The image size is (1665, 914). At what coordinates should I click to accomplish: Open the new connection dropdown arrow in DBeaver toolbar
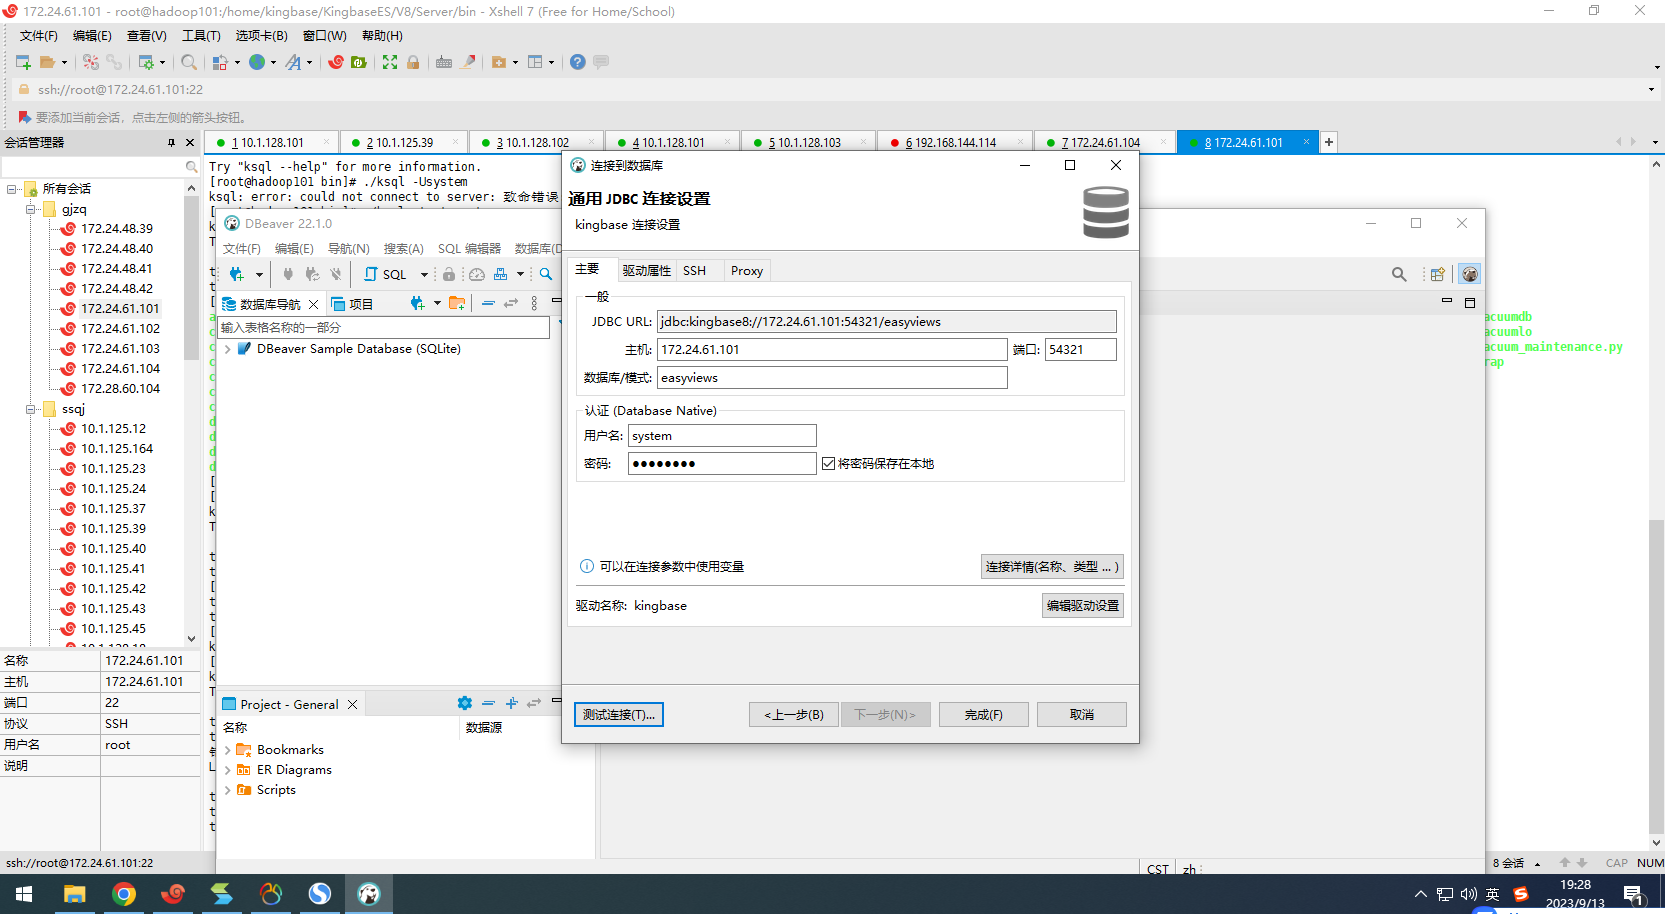pyautogui.click(x=259, y=274)
